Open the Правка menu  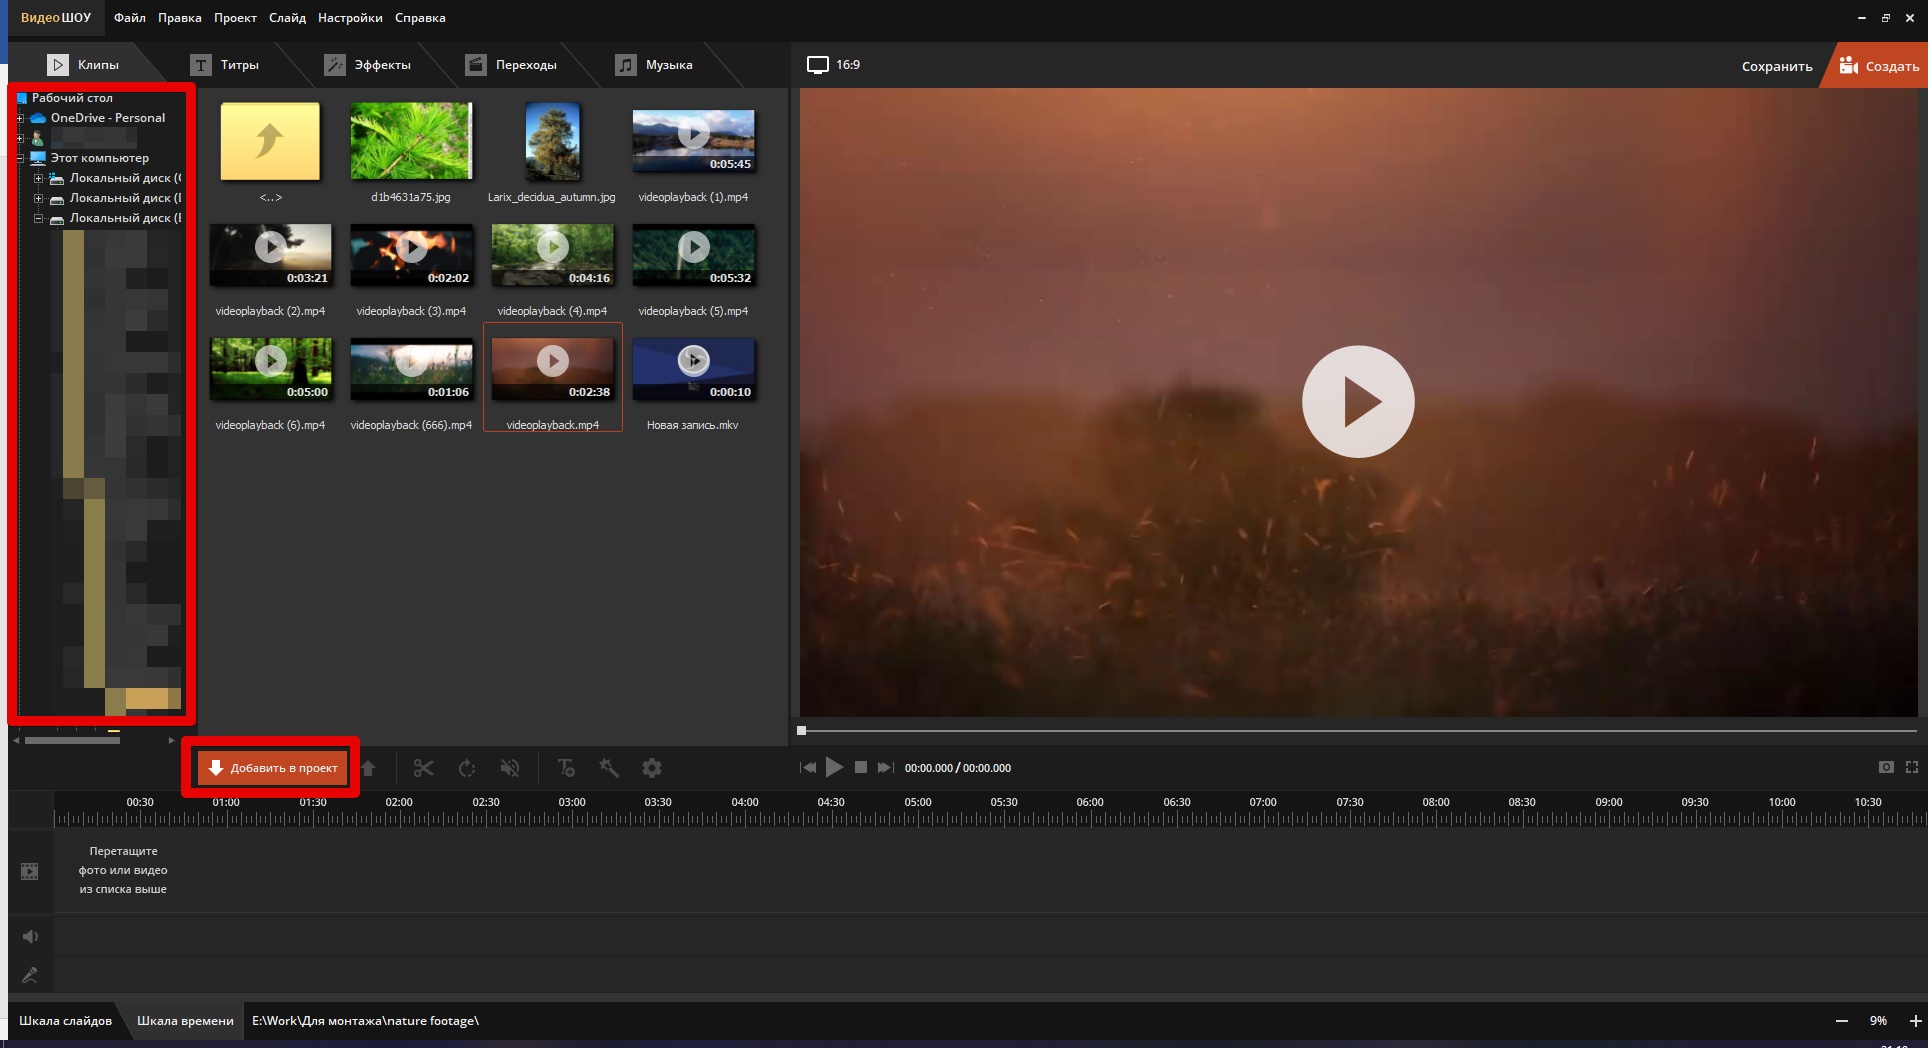[x=180, y=18]
